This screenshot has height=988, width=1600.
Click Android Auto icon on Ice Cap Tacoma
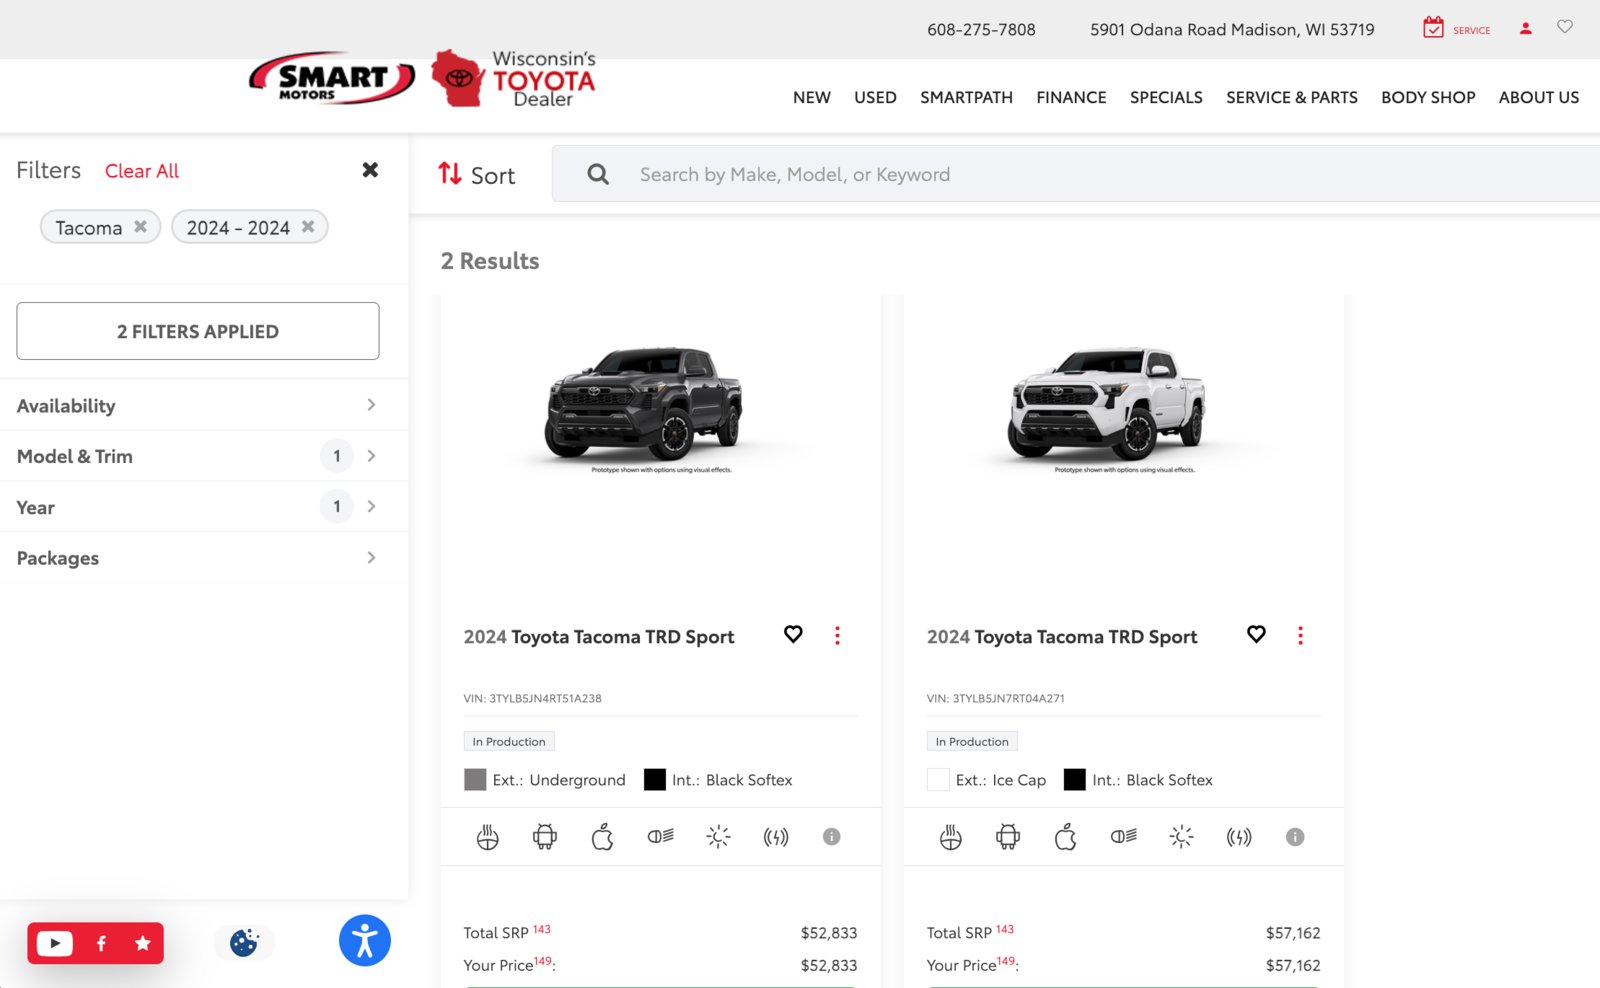[1008, 837]
